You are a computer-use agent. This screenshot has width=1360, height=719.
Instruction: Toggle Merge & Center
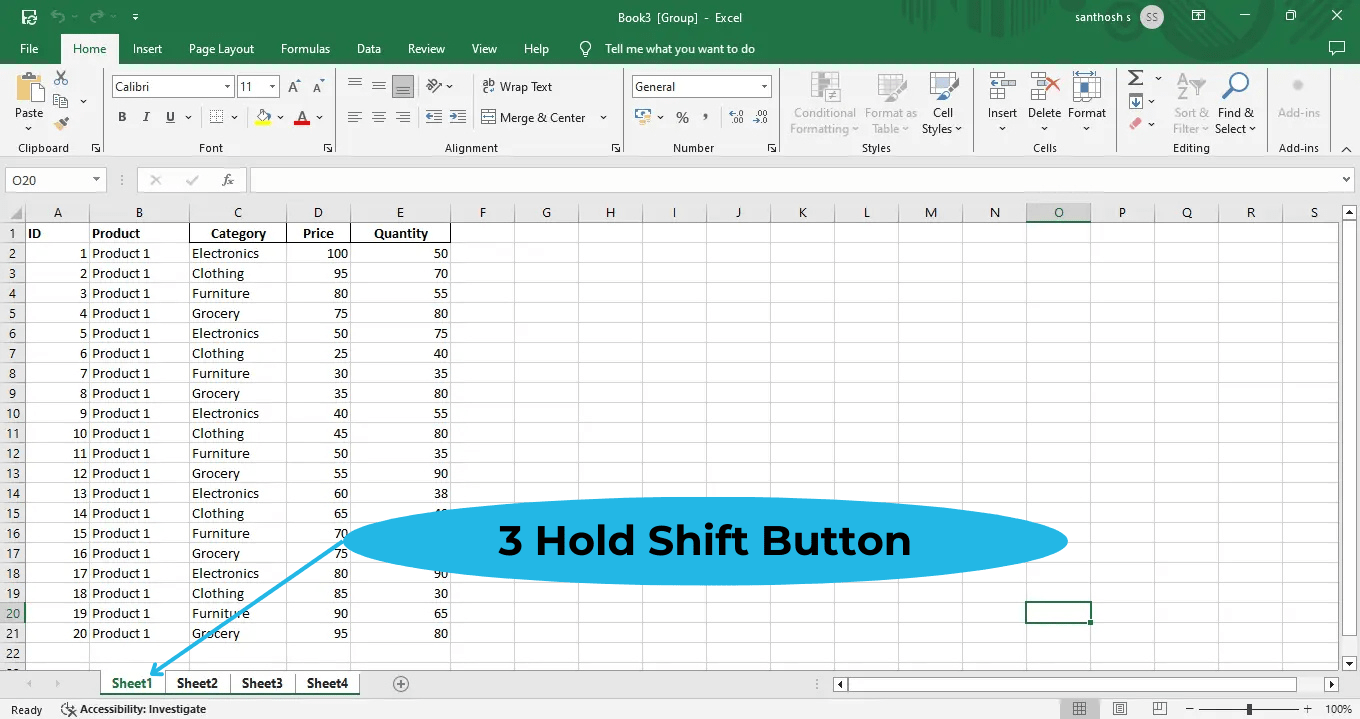coord(537,117)
